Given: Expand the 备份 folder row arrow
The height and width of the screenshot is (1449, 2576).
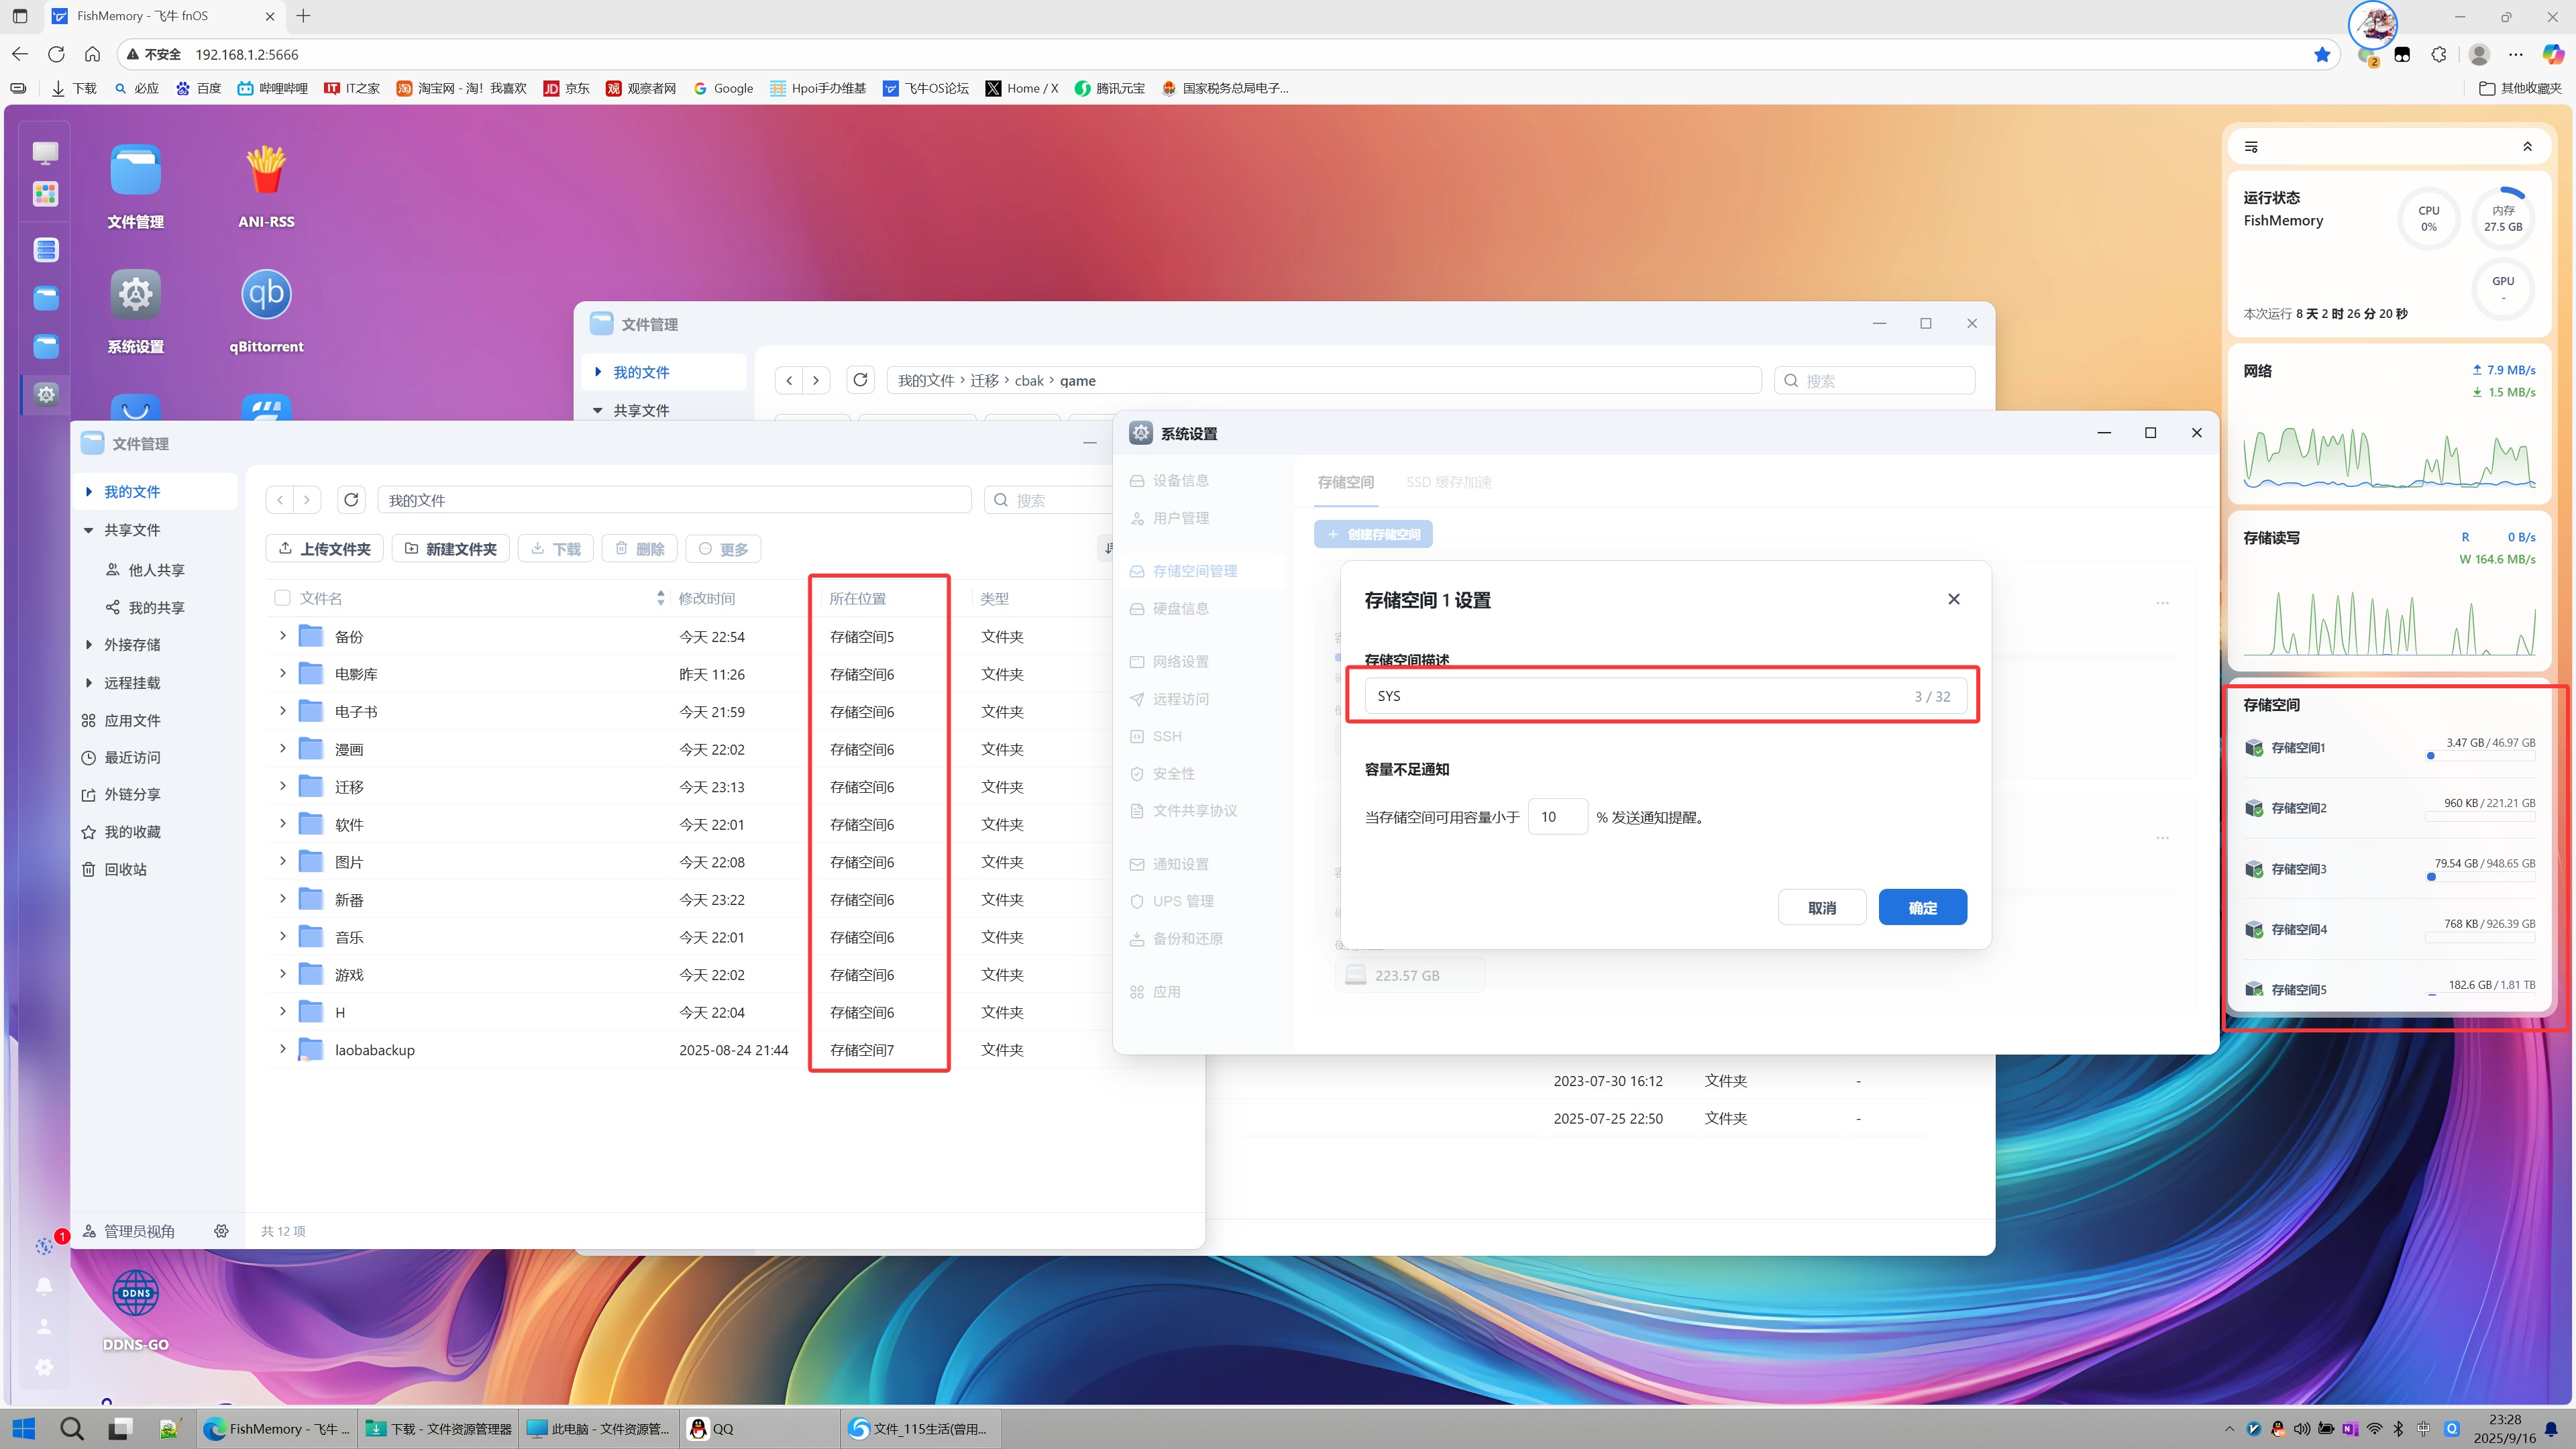Looking at the screenshot, I should [282, 636].
